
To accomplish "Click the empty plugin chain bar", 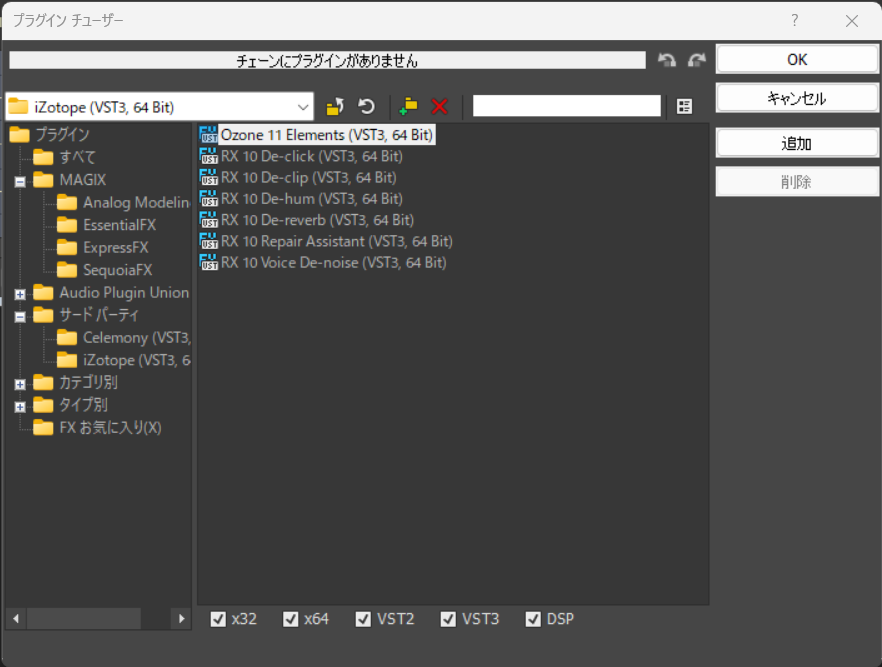I will tap(327, 60).
